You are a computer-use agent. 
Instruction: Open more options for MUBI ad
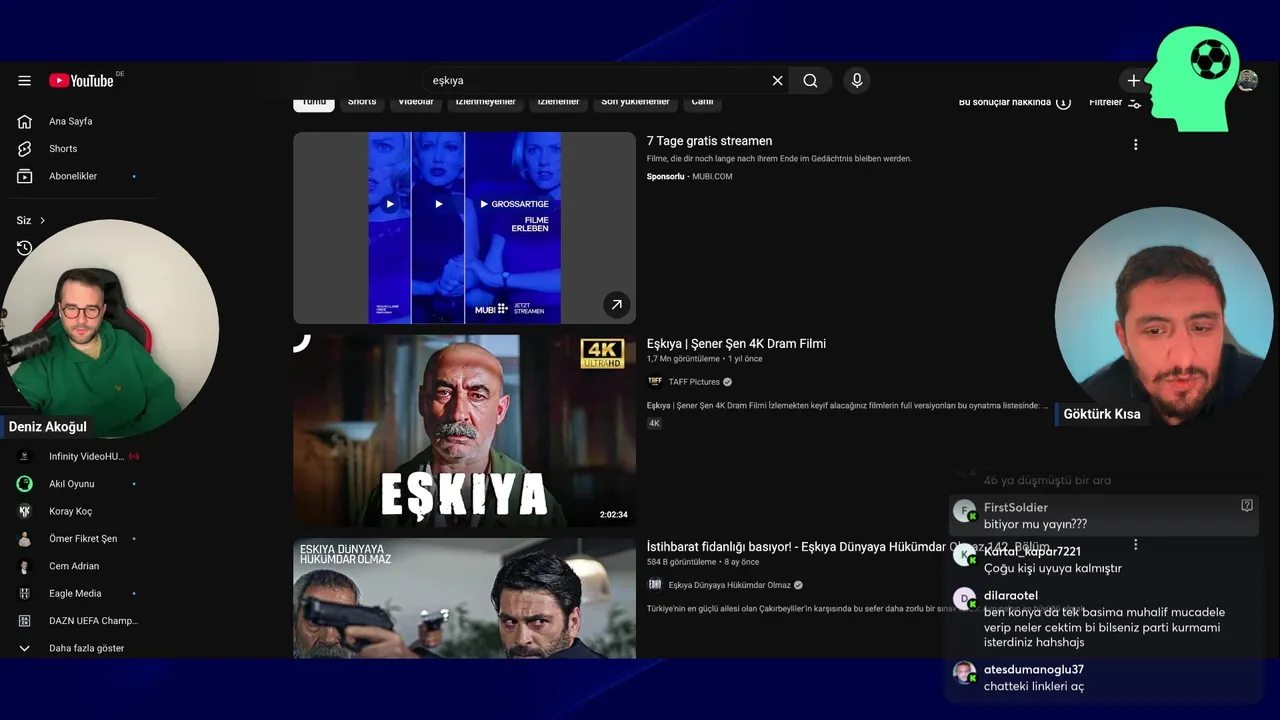coord(1135,145)
